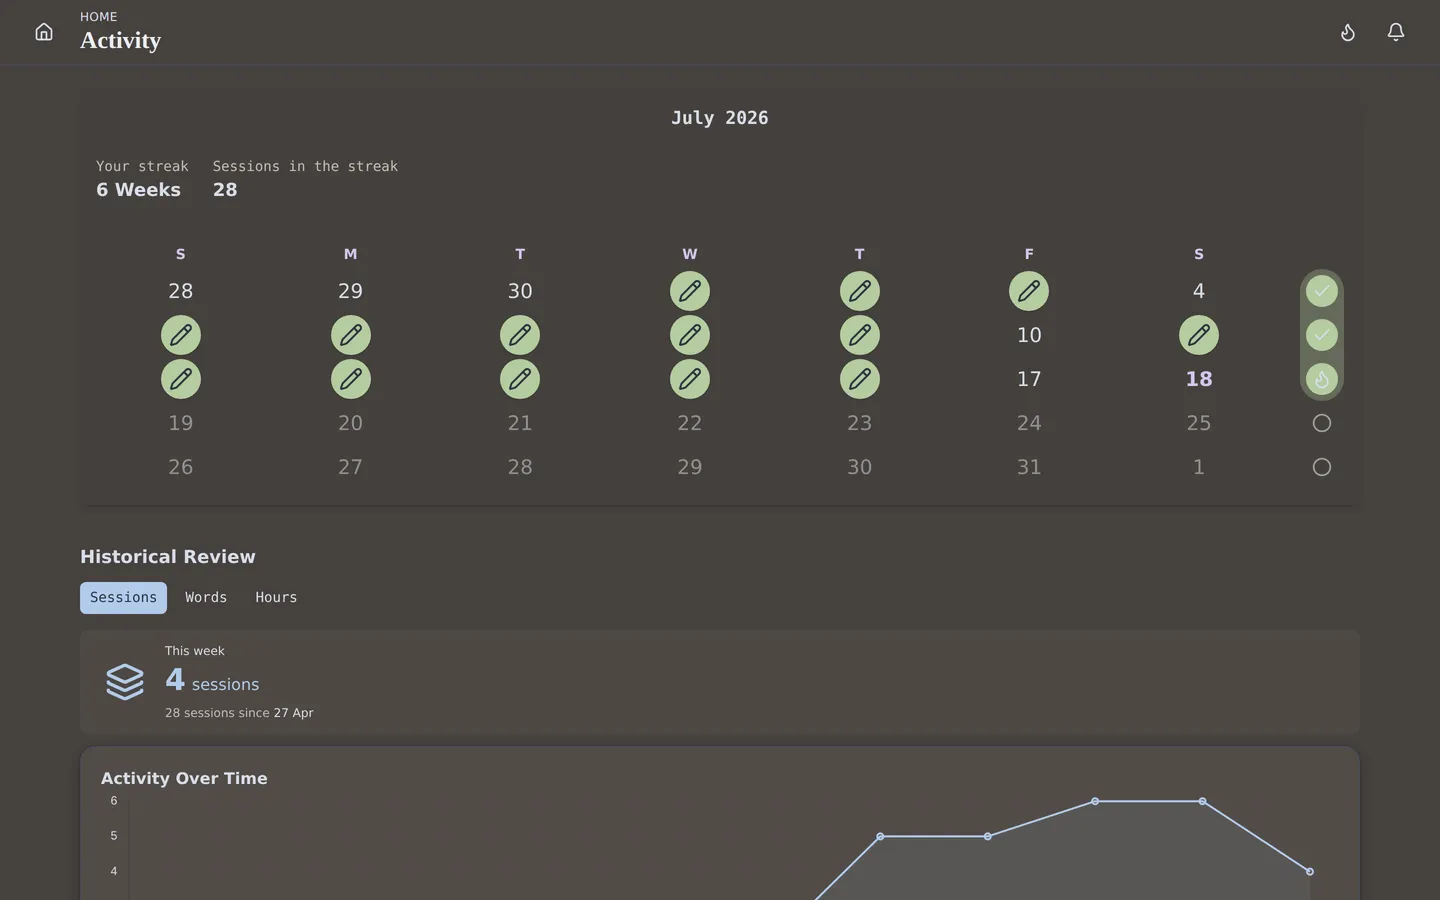Click the pencil icon for Thursday, July 16

tap(860, 379)
